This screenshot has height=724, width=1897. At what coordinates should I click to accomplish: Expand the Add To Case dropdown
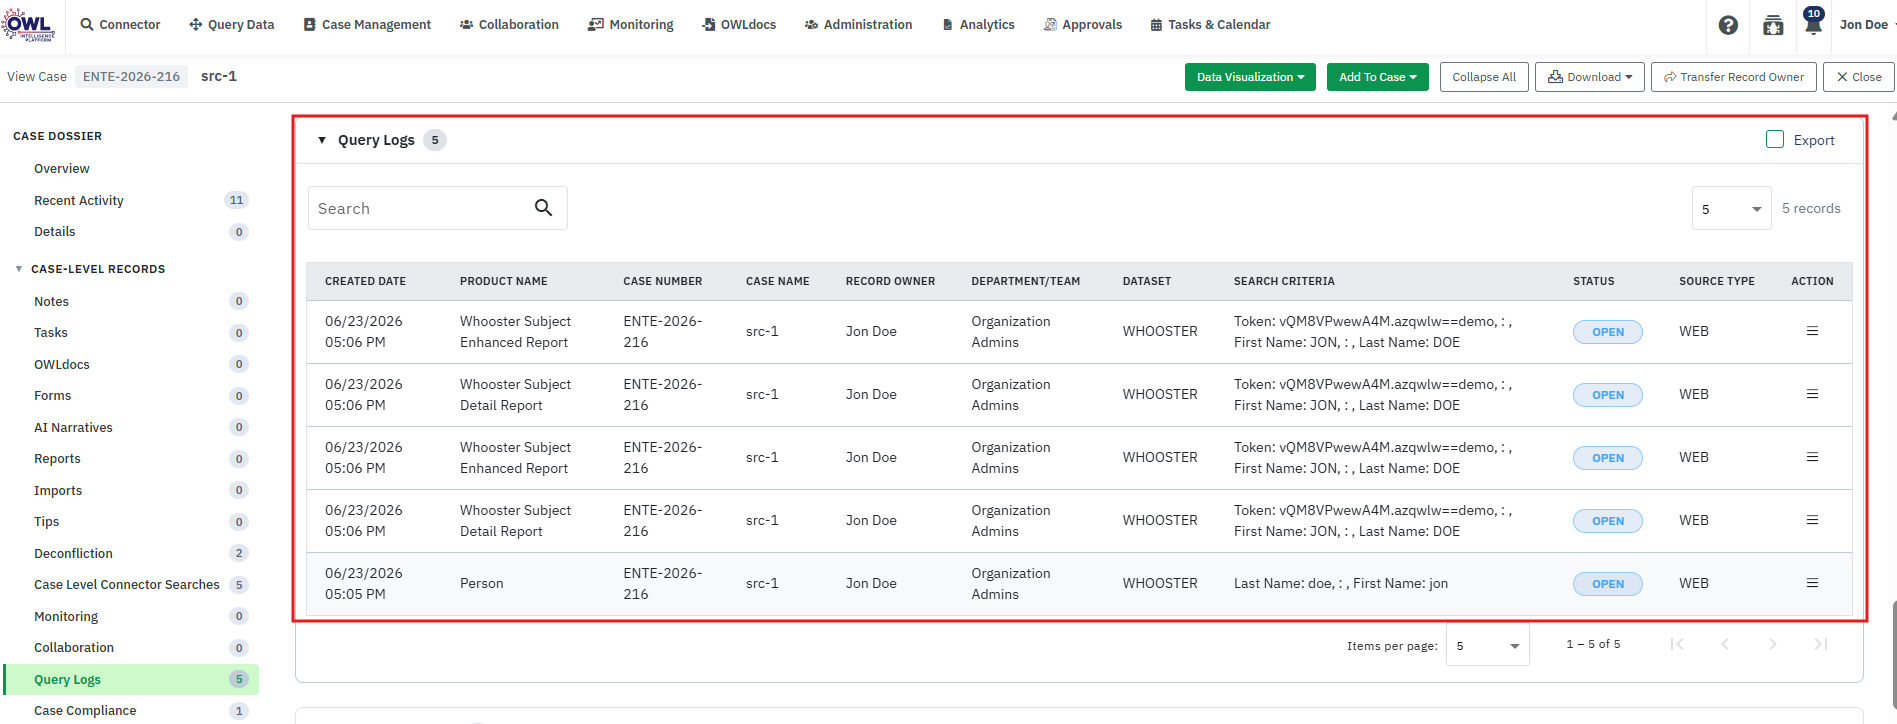click(1377, 77)
